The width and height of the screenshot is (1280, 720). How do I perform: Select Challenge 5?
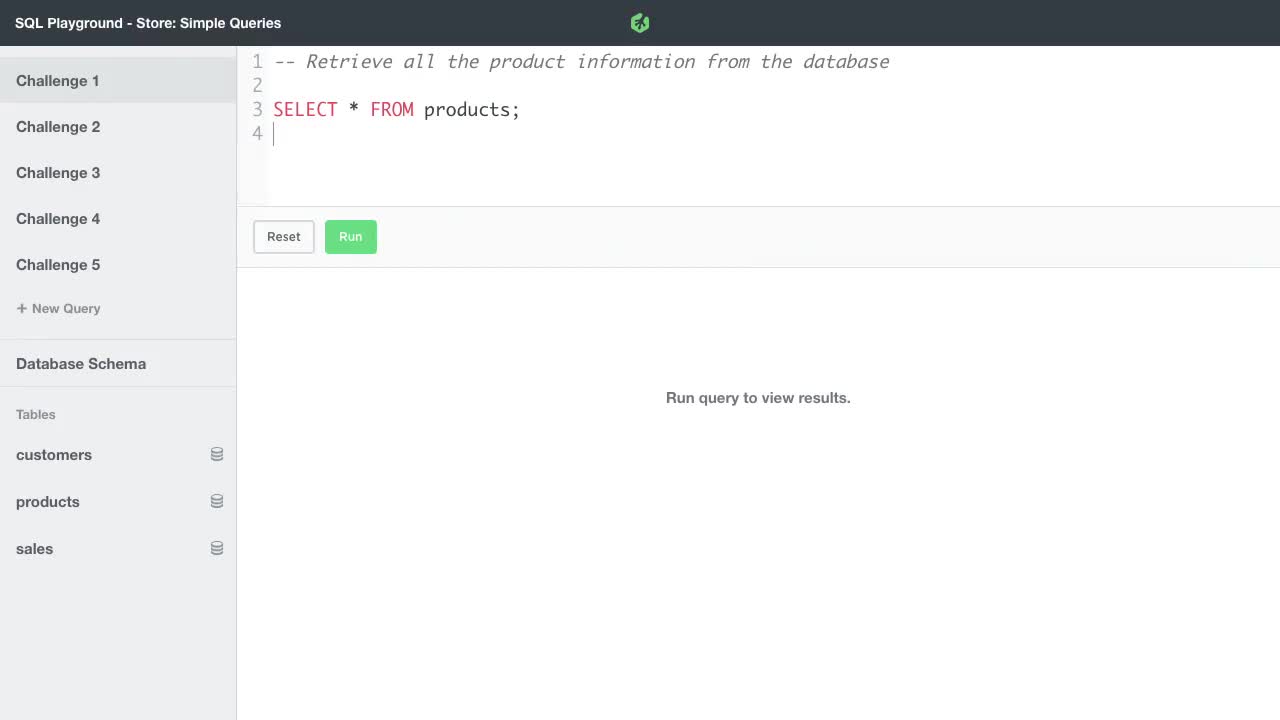coord(58,265)
